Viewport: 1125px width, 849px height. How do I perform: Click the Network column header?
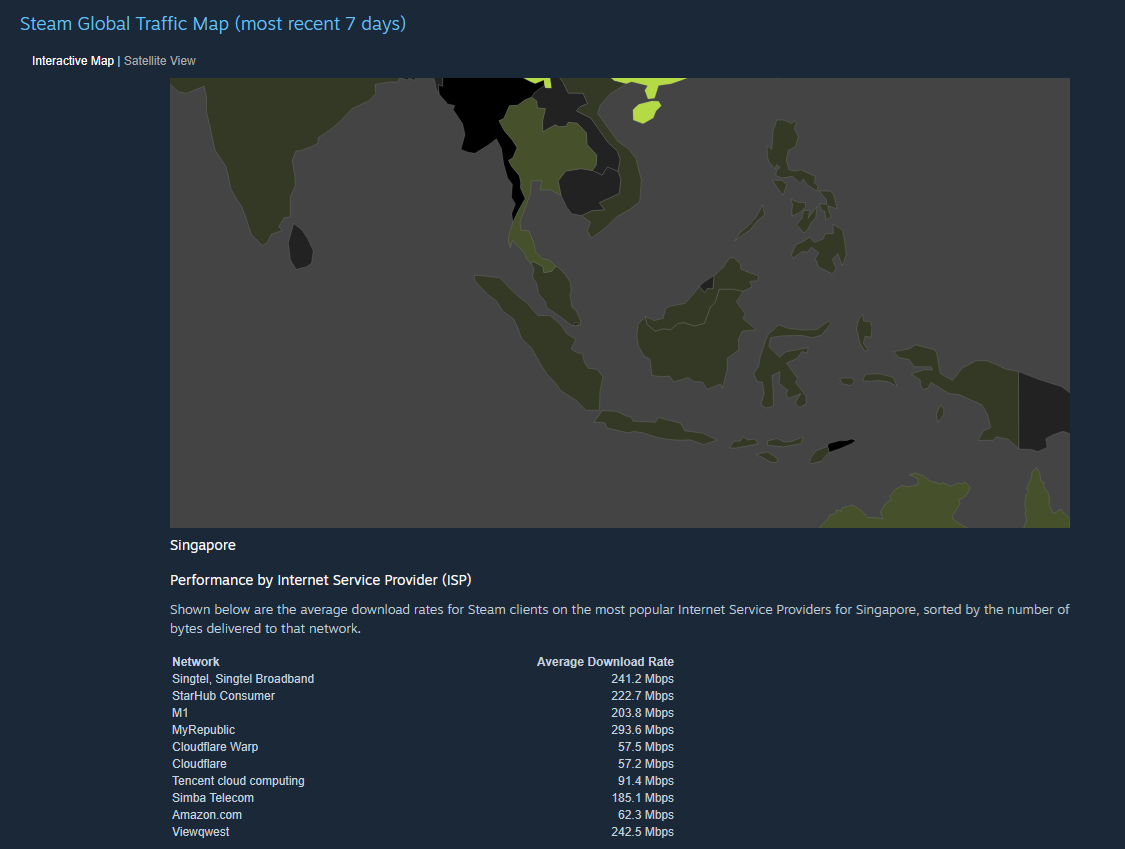click(x=196, y=662)
